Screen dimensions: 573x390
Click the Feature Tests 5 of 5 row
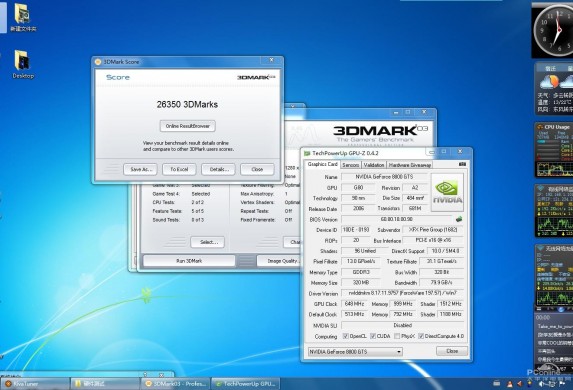(x=178, y=211)
